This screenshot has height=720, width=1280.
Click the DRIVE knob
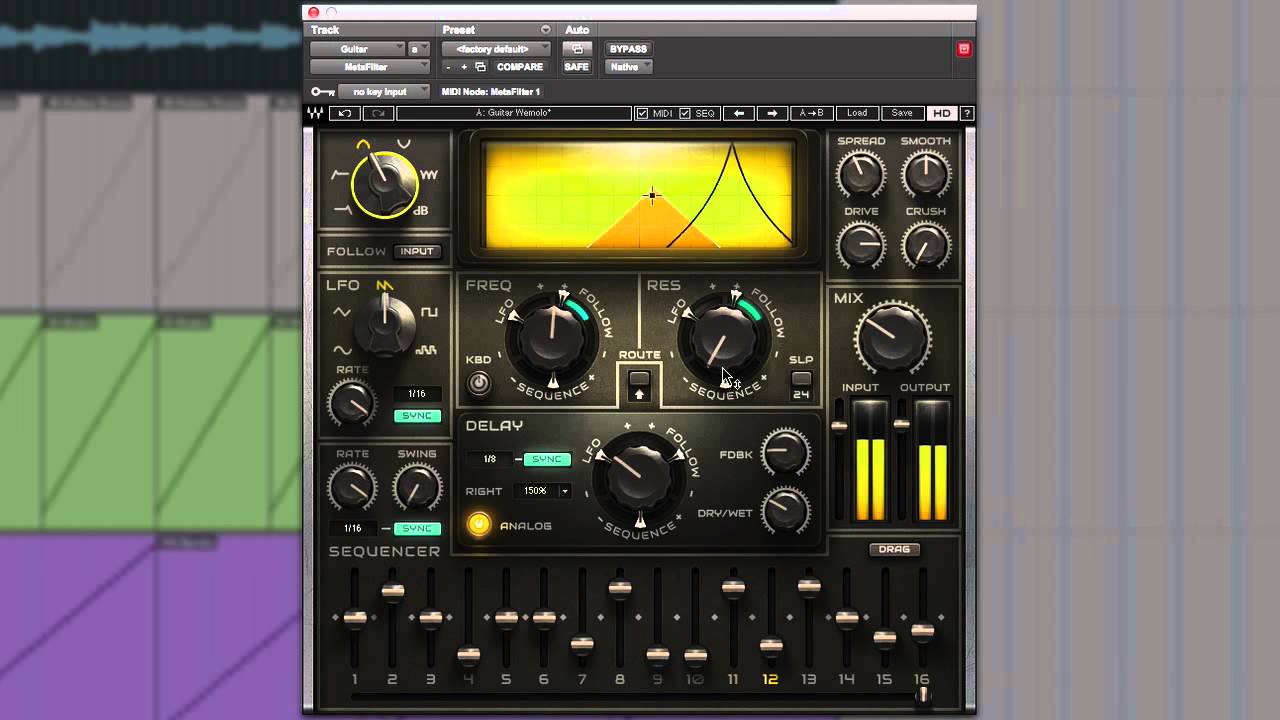(861, 245)
